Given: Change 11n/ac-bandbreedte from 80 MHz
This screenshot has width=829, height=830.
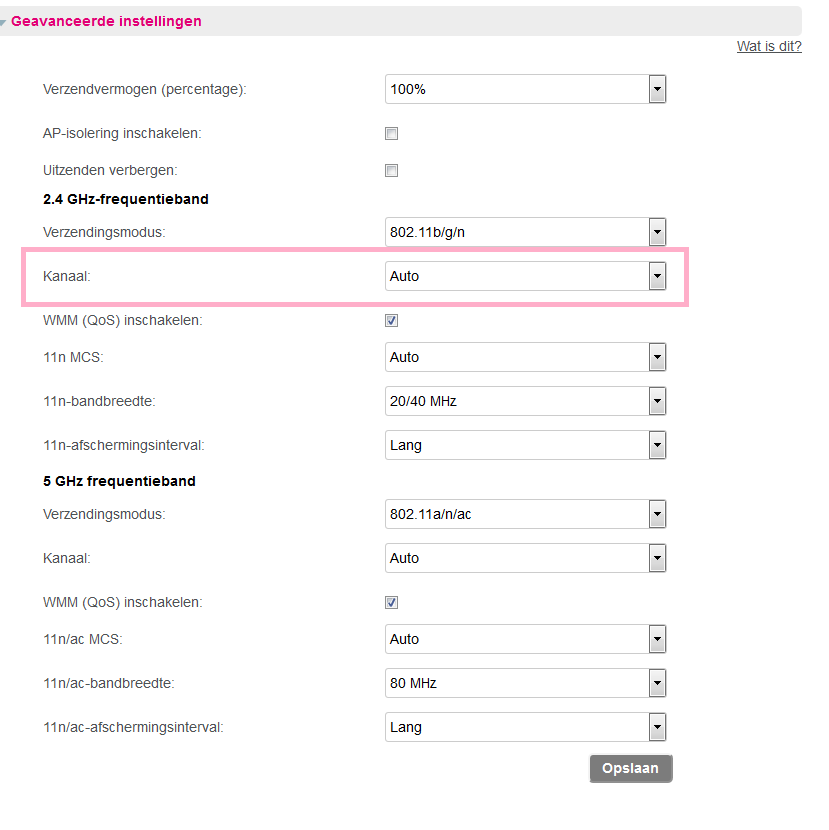Looking at the screenshot, I should coord(525,683).
